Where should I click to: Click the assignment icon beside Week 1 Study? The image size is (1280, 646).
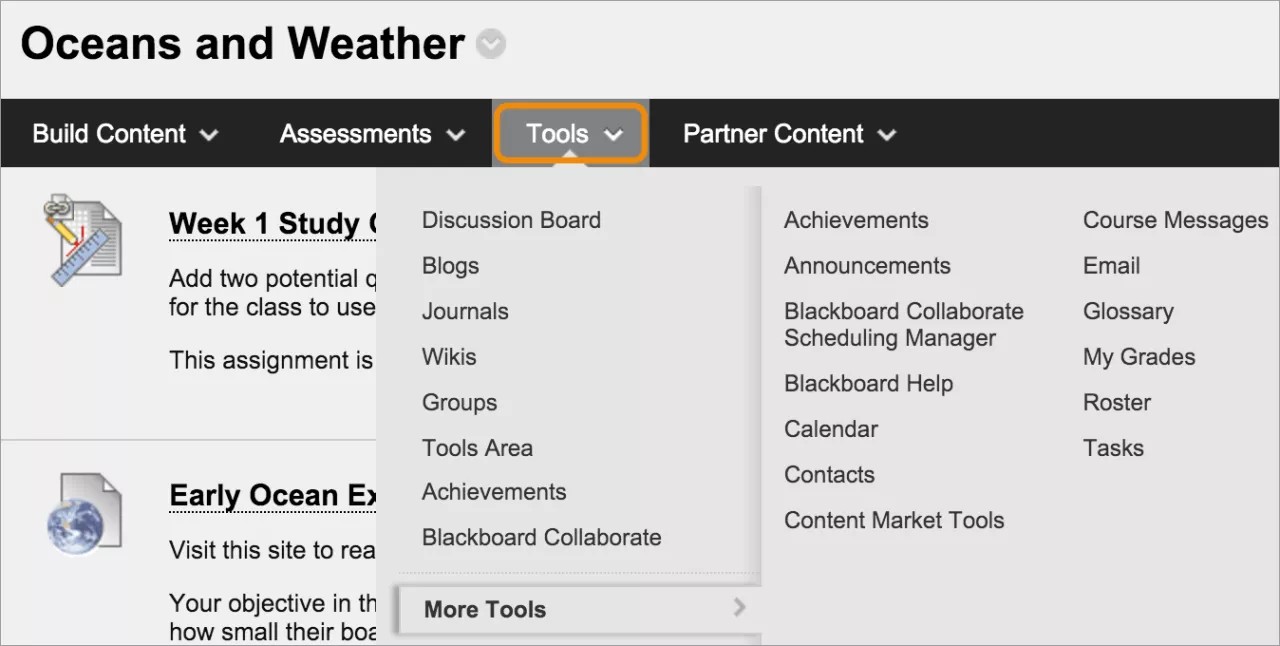pyautogui.click(x=85, y=238)
